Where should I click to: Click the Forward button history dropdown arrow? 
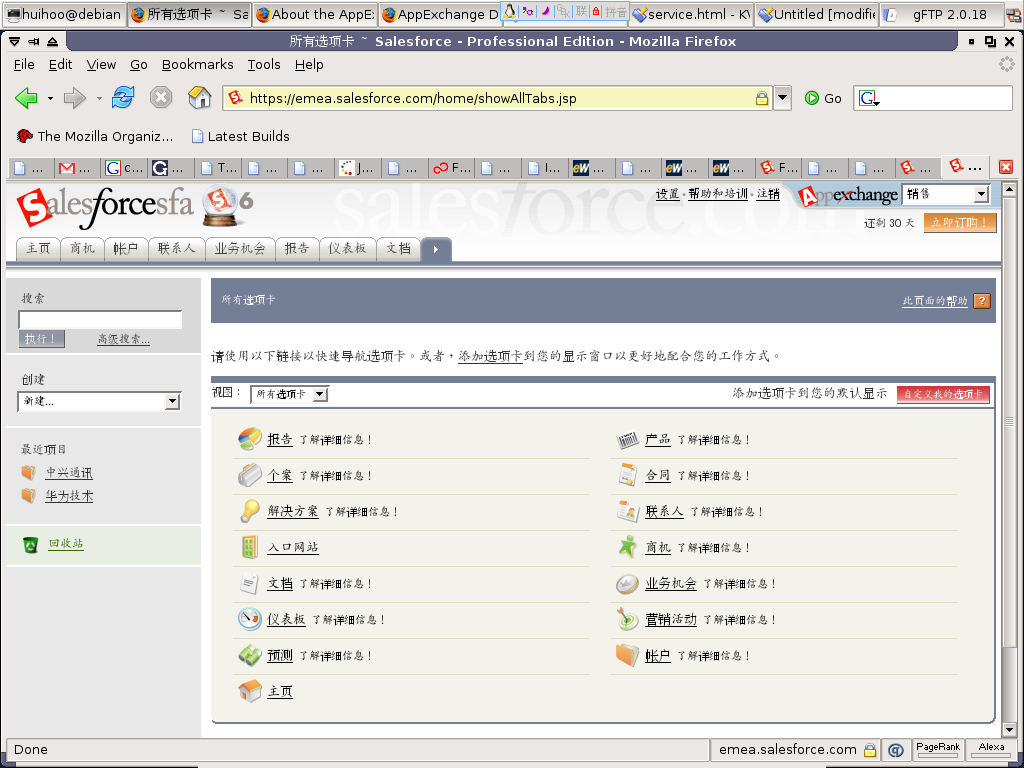click(99, 99)
